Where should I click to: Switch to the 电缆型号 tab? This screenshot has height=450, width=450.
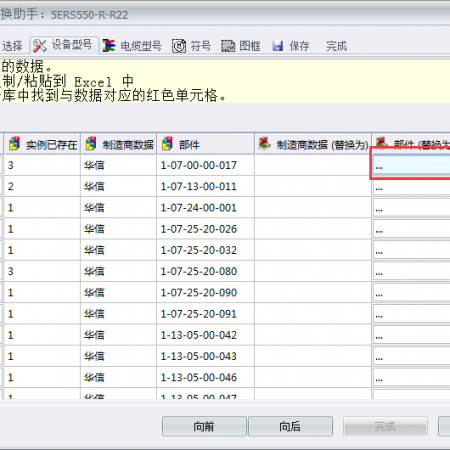pyautogui.click(x=132, y=46)
